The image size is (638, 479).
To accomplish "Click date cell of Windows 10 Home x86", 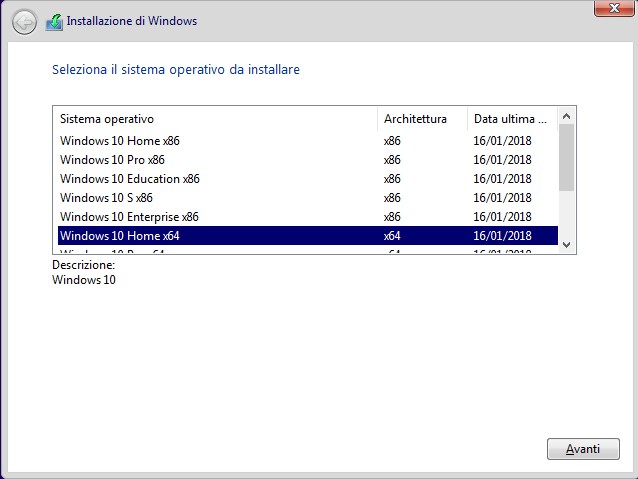I will [503, 141].
